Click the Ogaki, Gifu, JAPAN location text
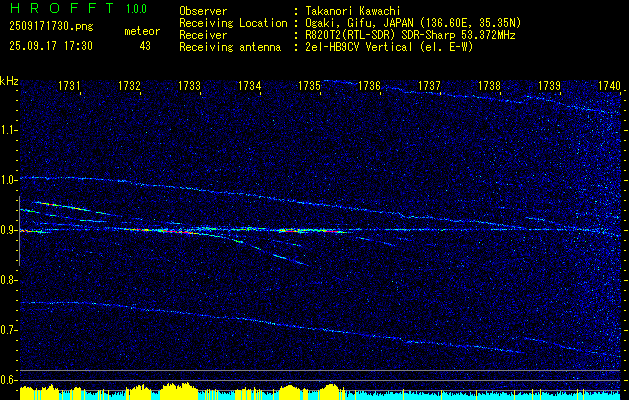Screen dimensions: 629x400 click(x=413, y=23)
